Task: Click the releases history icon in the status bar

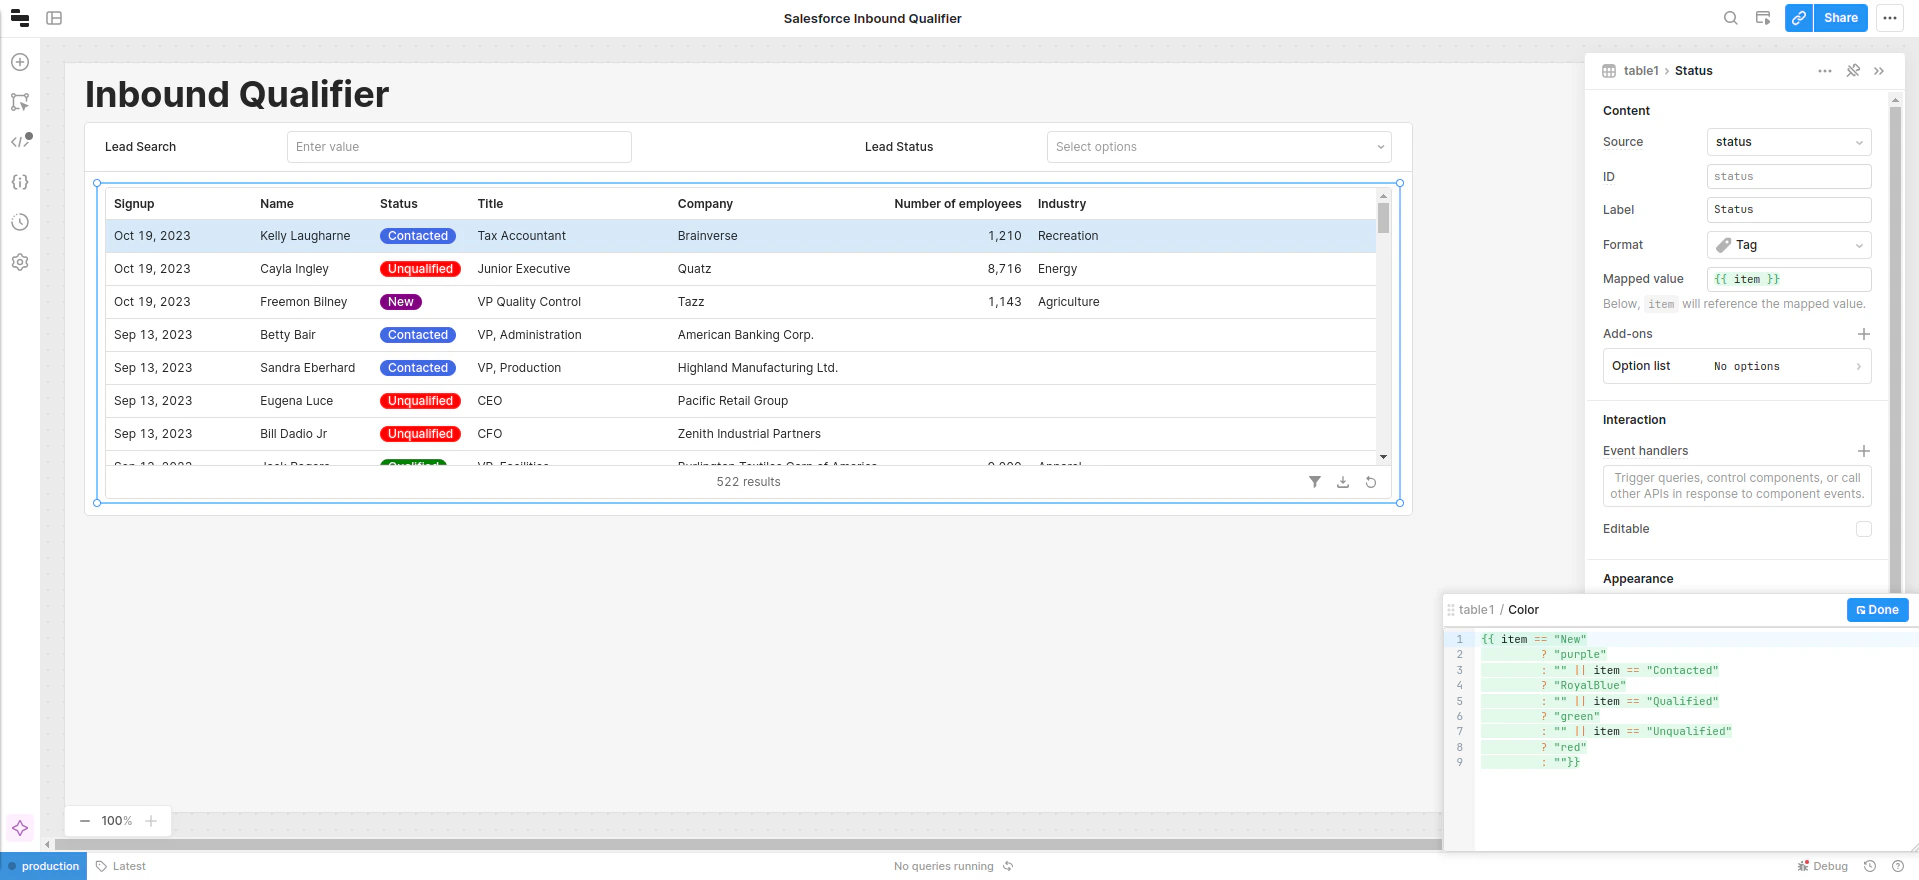Action: [x=1870, y=866]
